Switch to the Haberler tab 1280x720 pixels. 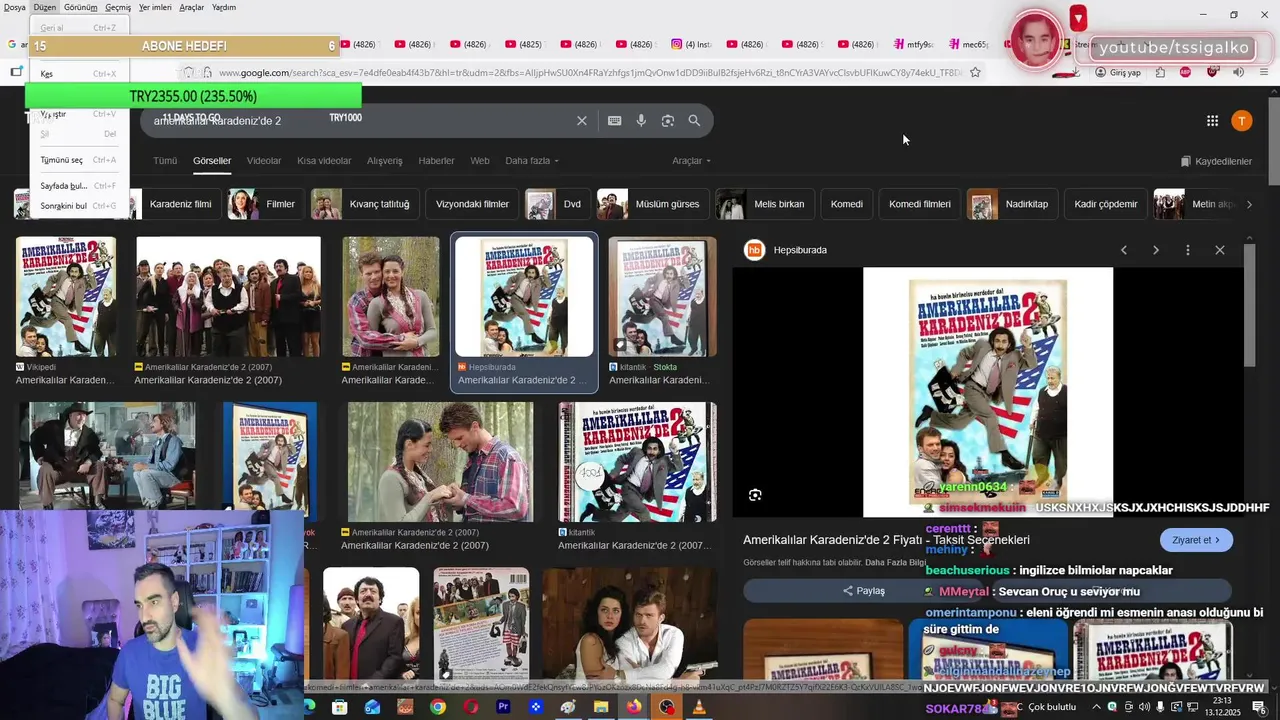[436, 161]
